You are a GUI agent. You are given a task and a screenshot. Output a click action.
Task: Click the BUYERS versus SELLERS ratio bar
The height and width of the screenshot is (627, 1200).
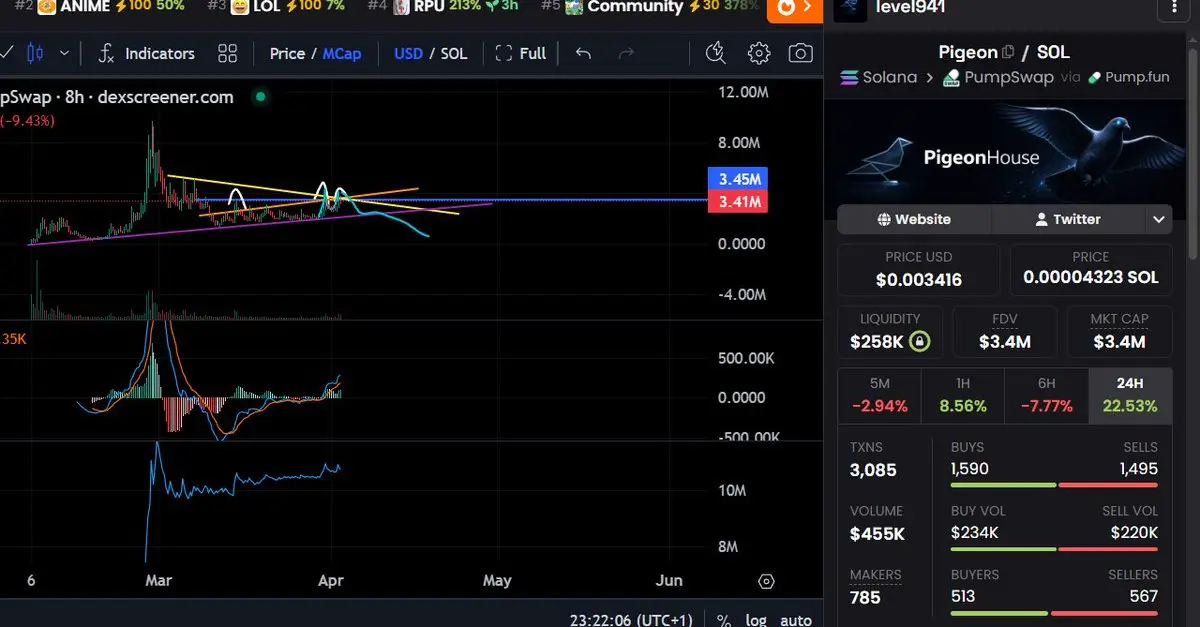click(1054, 612)
